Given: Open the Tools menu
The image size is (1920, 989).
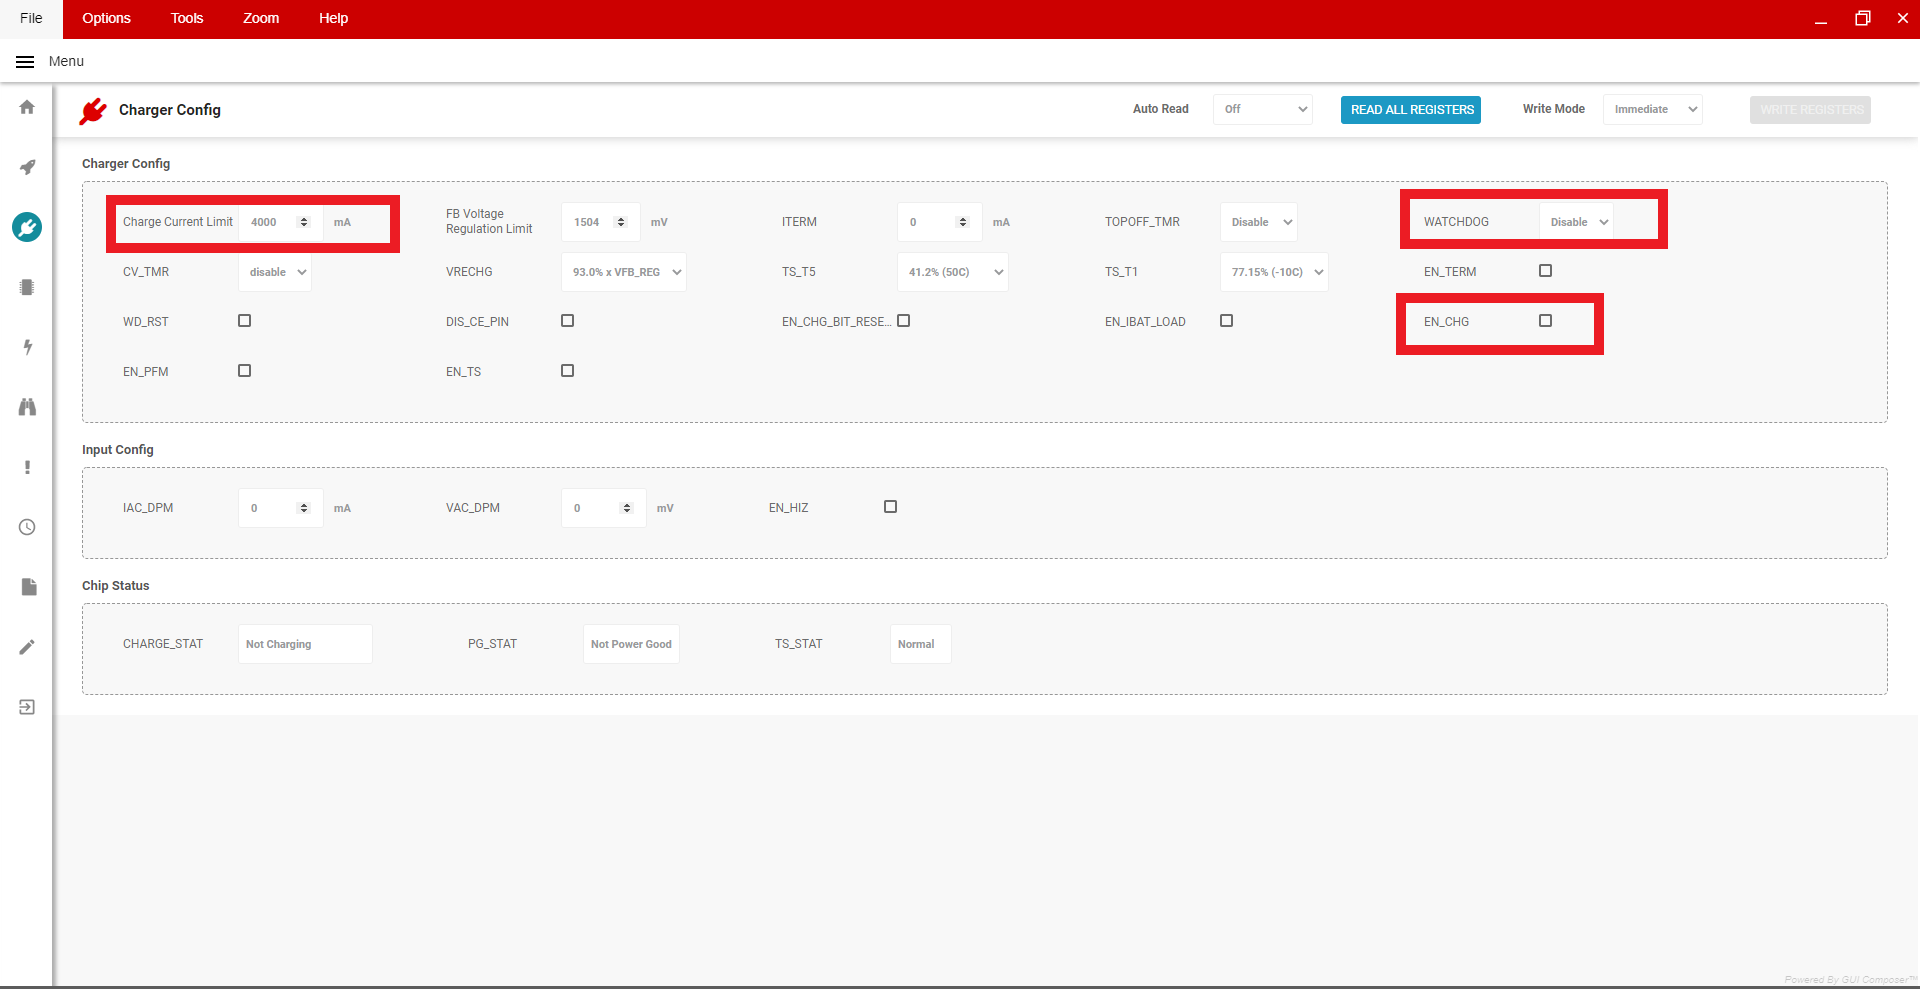Looking at the screenshot, I should pos(186,19).
